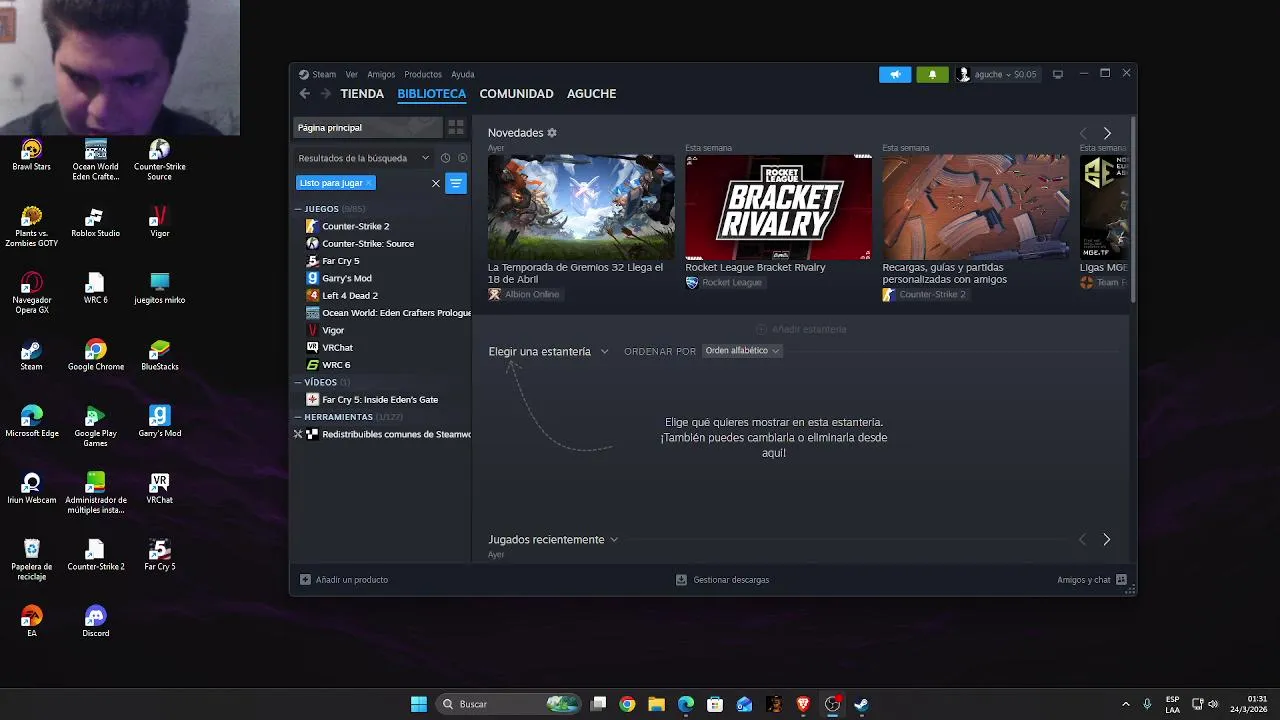Go back with the left arrow in Steam

coord(304,93)
